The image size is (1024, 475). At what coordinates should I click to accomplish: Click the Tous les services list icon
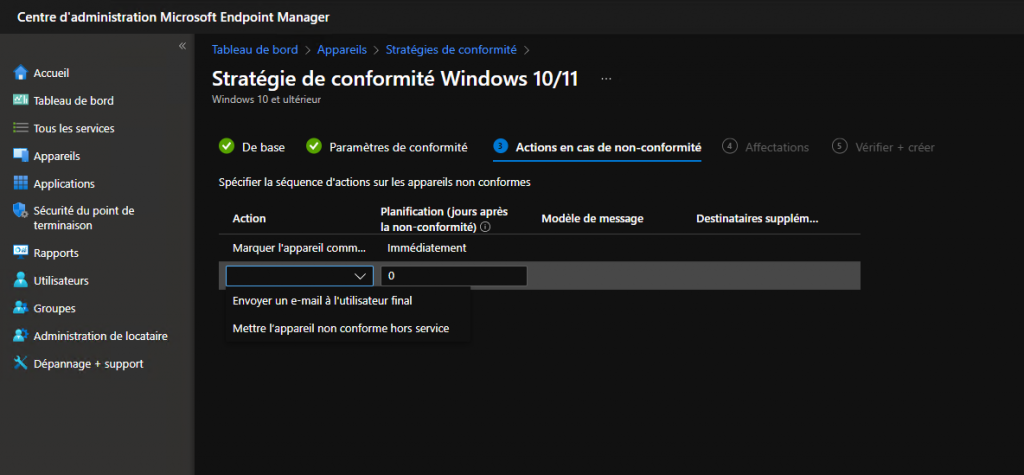21,128
